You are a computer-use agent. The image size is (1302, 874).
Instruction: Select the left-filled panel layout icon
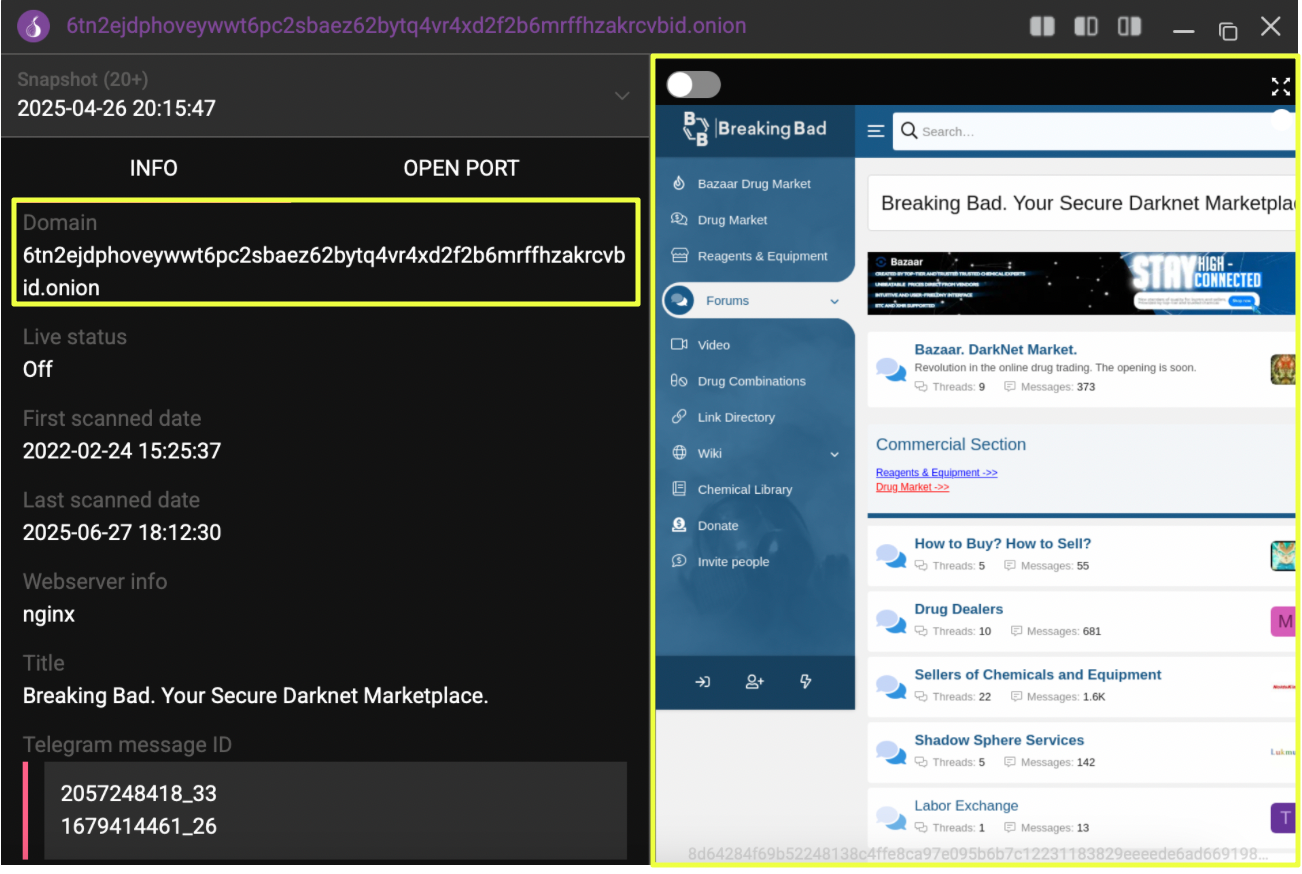1086,27
